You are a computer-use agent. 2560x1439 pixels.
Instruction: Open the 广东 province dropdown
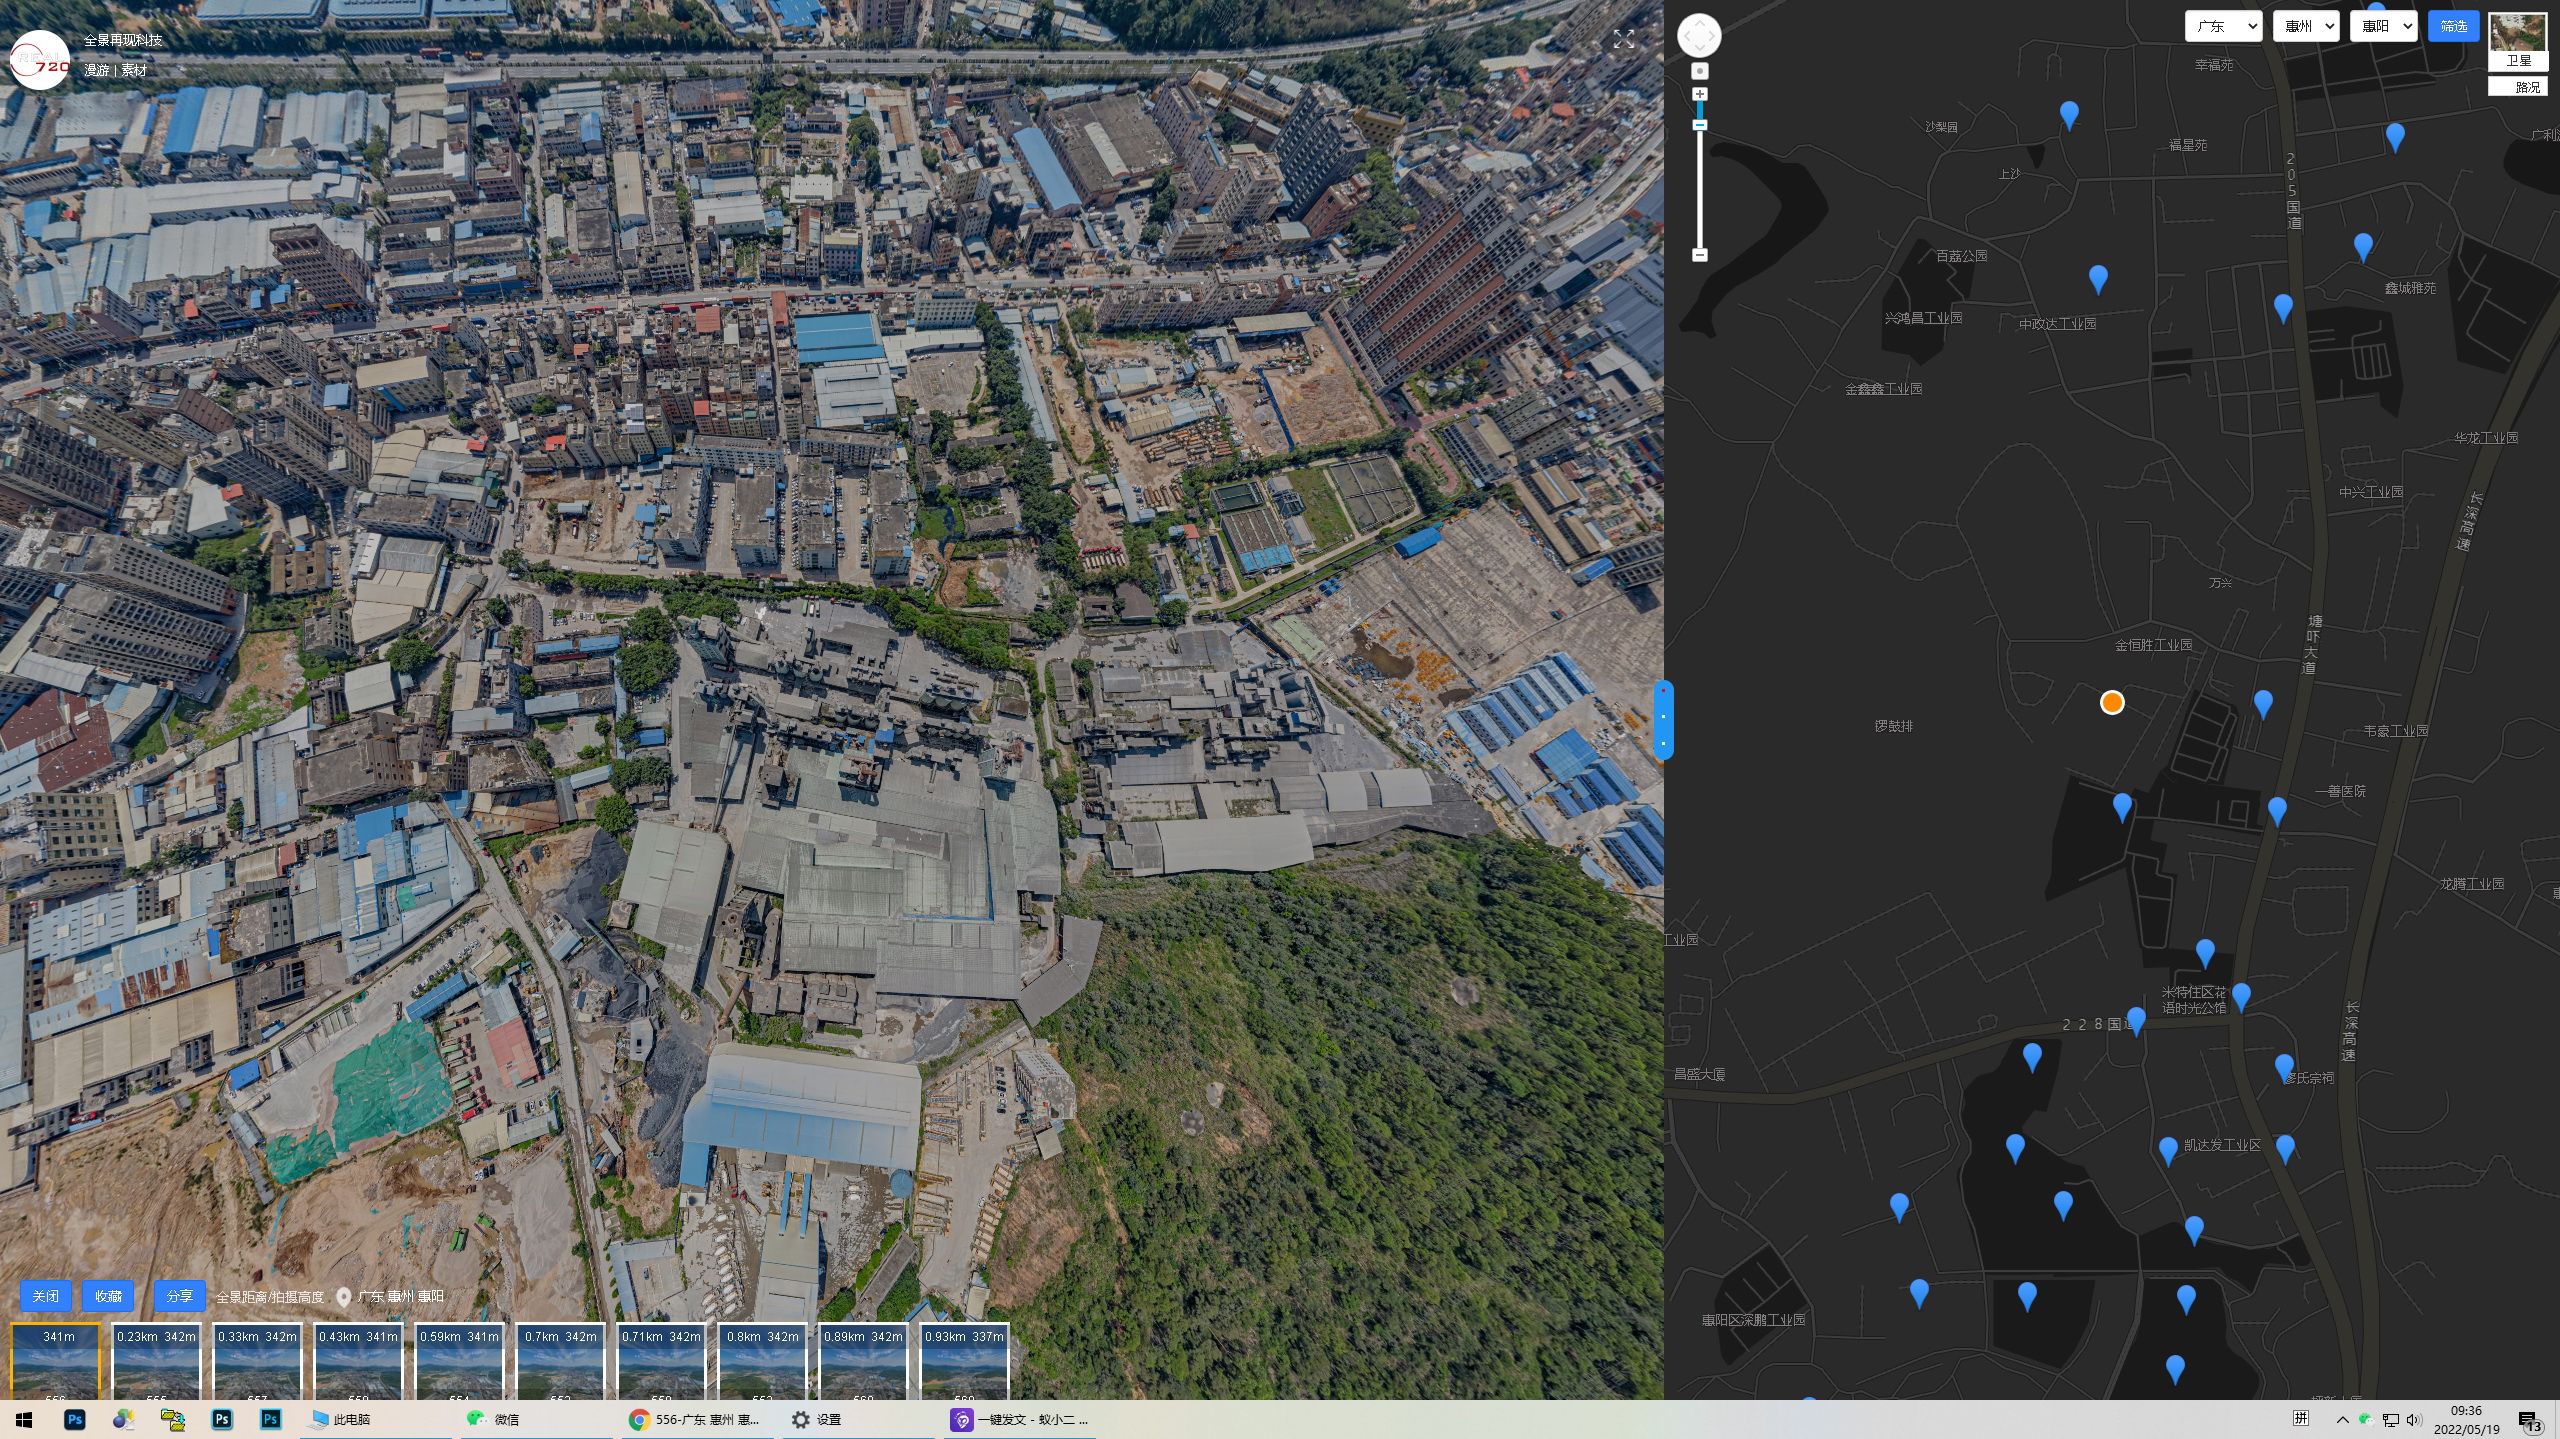click(2222, 26)
